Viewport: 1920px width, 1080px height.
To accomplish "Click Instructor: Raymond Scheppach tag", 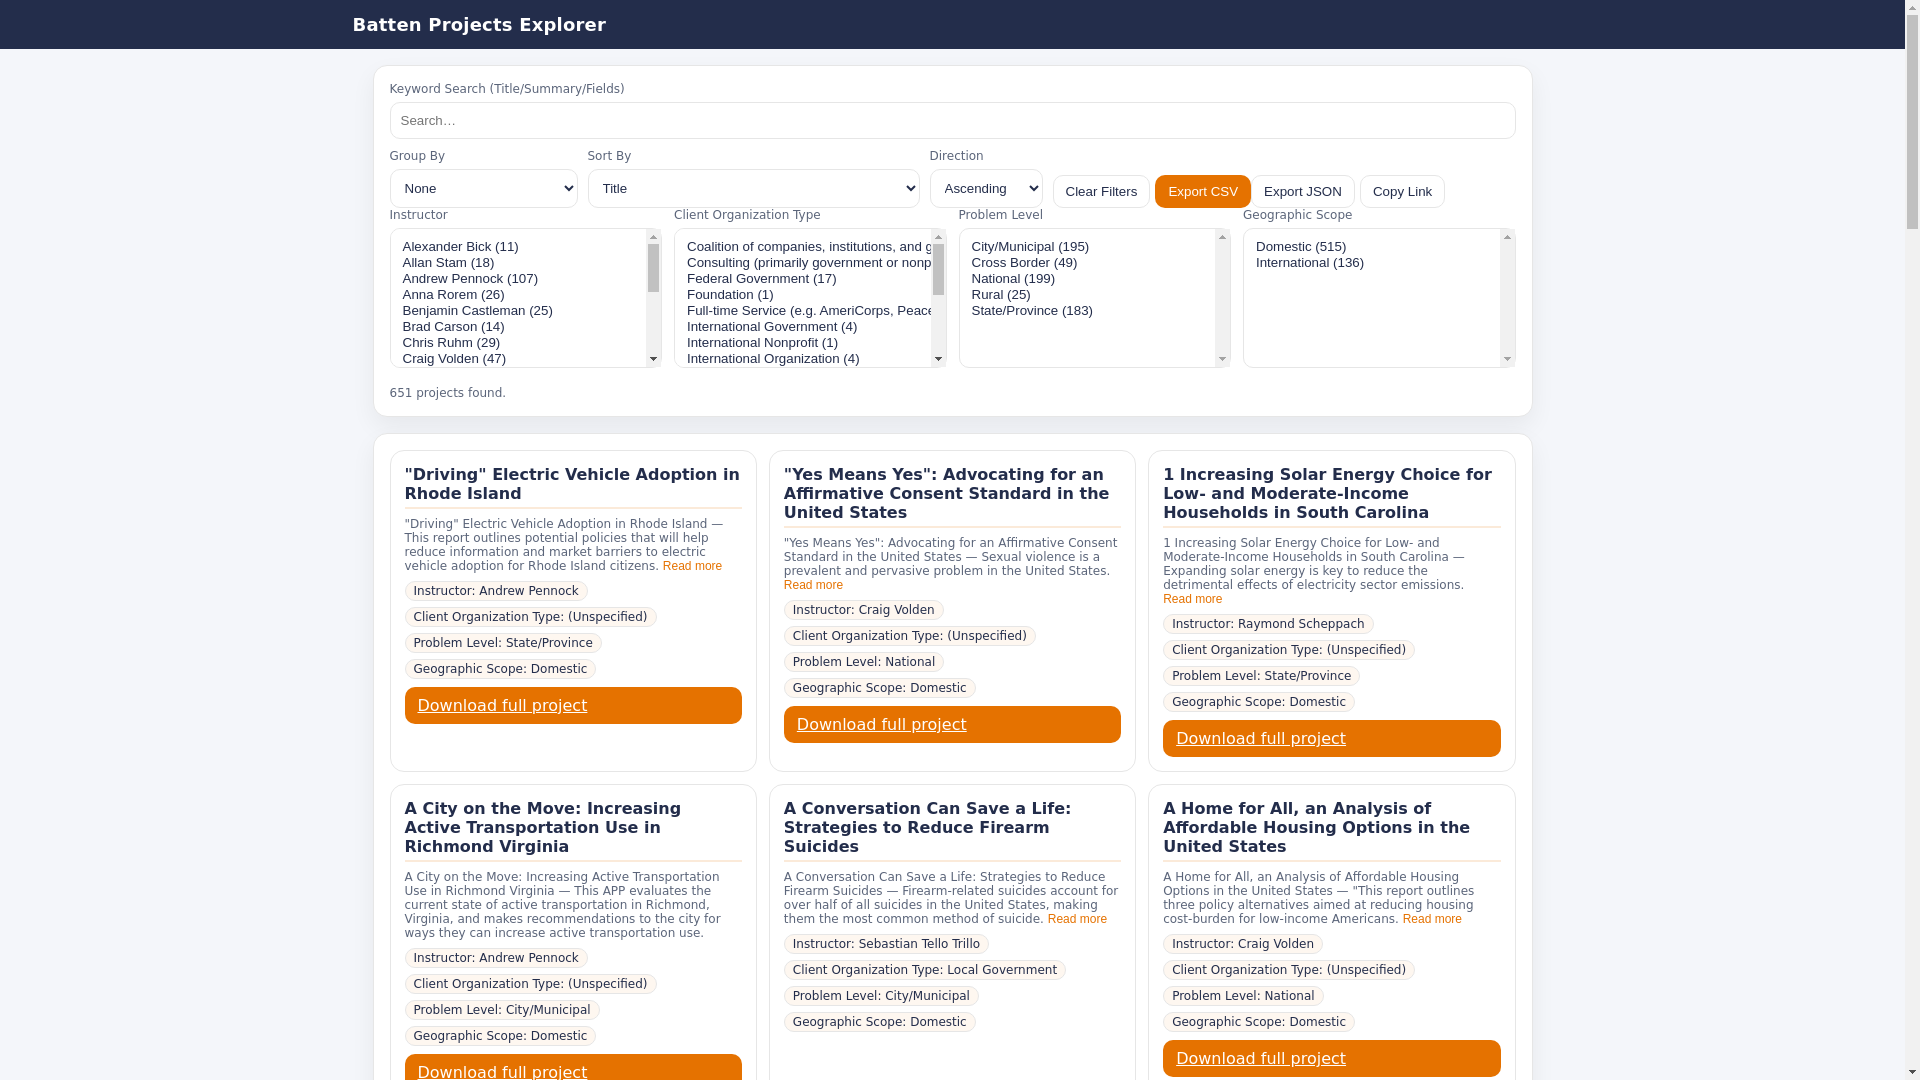I will (1268, 624).
